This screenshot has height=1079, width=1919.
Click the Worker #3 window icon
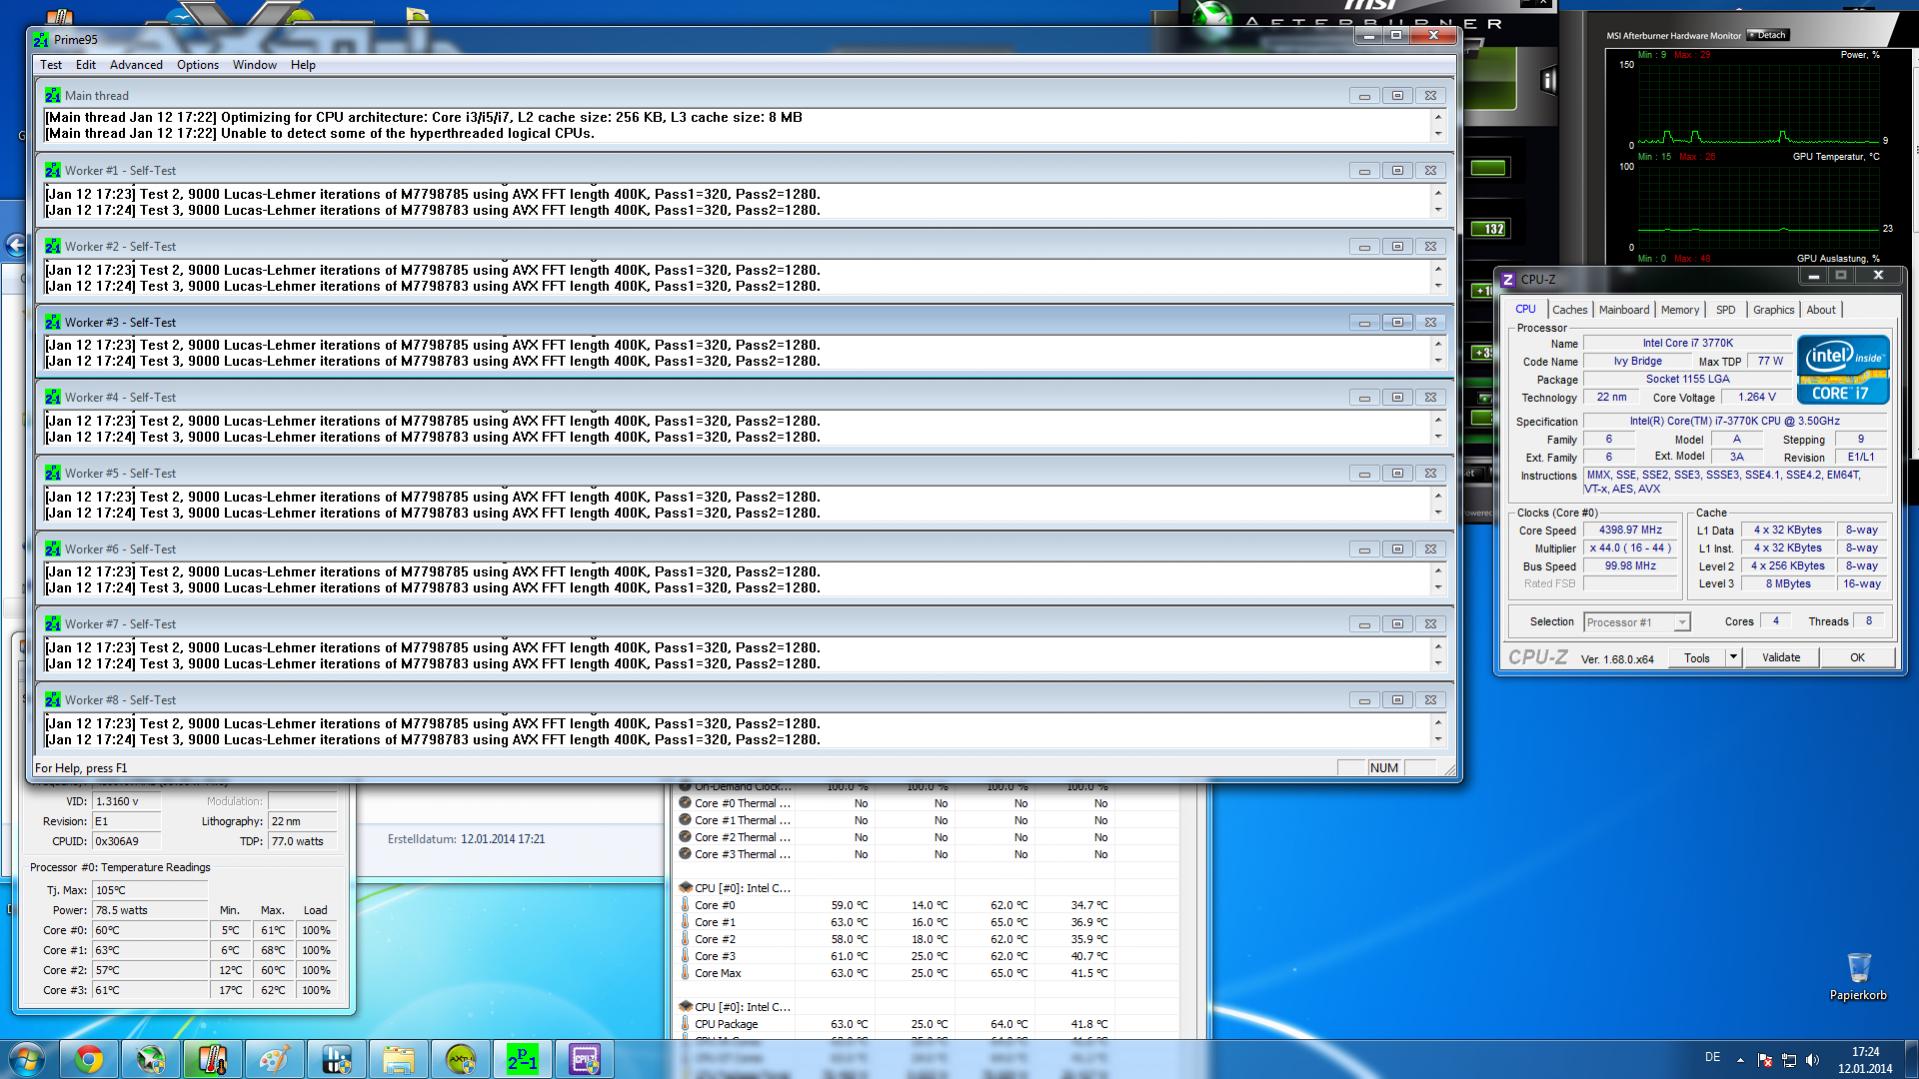click(x=52, y=322)
